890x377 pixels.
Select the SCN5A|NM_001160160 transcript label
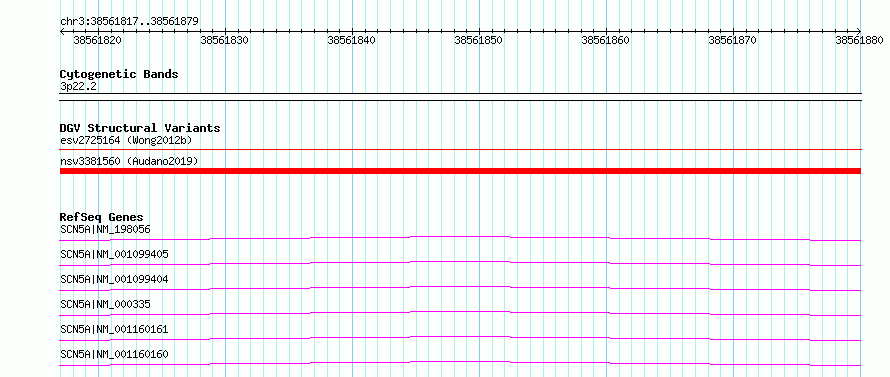(x=114, y=354)
